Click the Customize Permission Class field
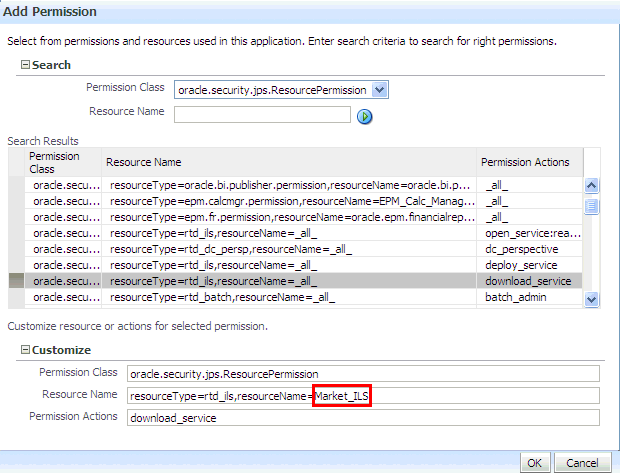This screenshot has width=620, height=475. (x=362, y=374)
